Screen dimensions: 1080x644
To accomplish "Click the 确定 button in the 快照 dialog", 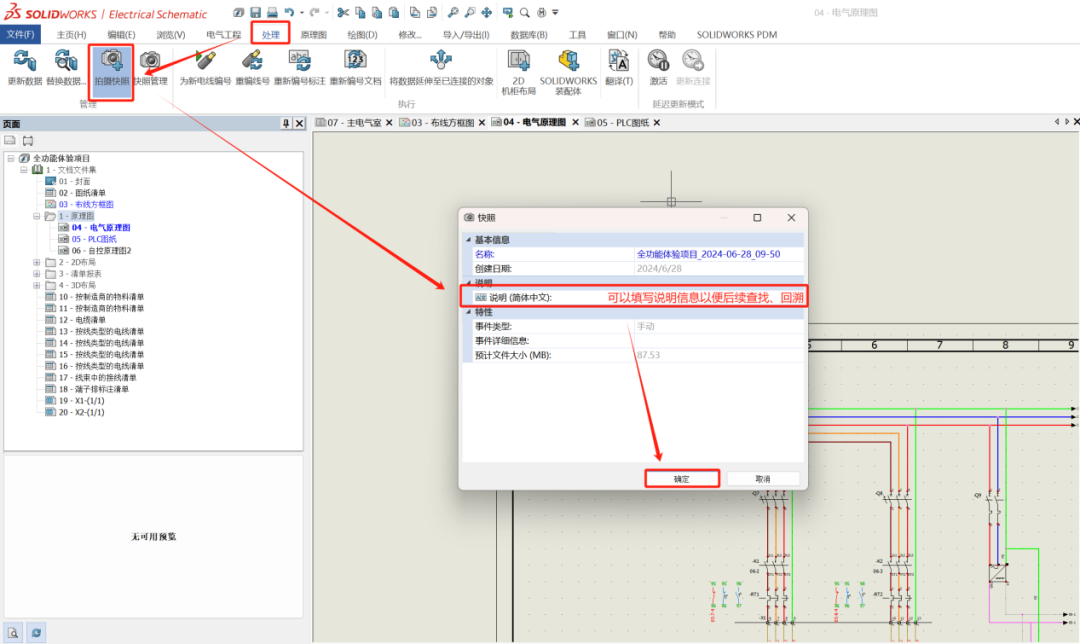I will tap(684, 478).
